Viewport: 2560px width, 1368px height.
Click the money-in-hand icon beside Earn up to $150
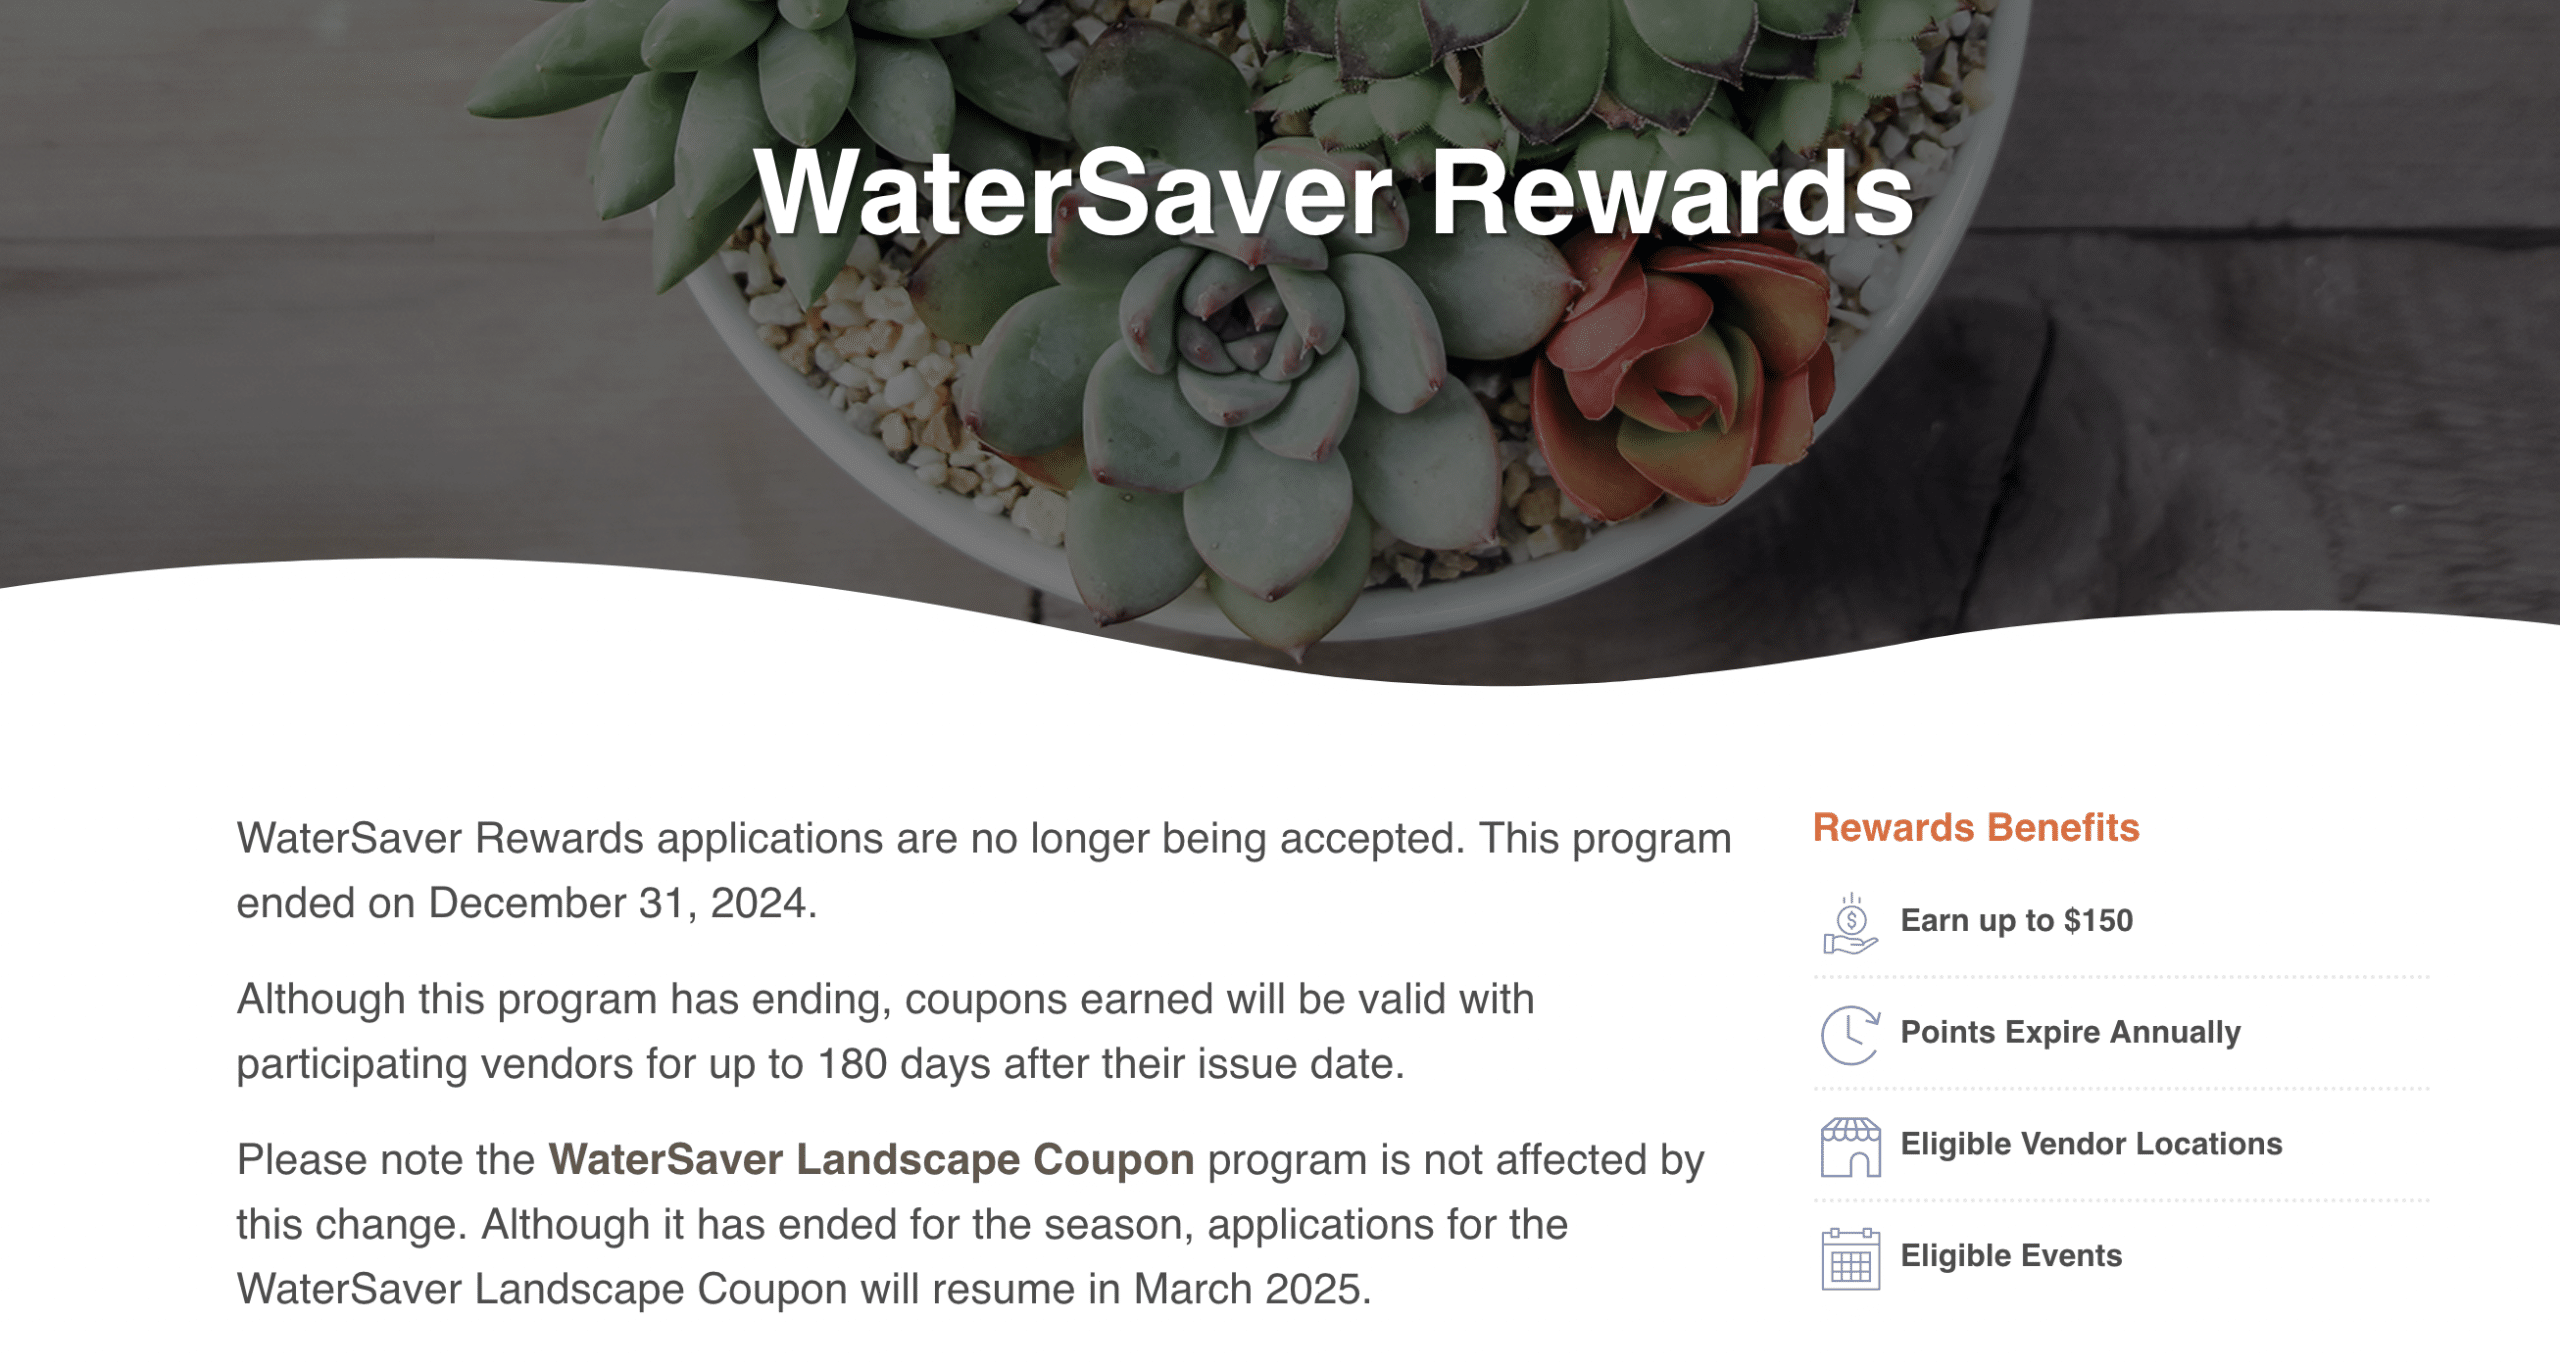1850,923
